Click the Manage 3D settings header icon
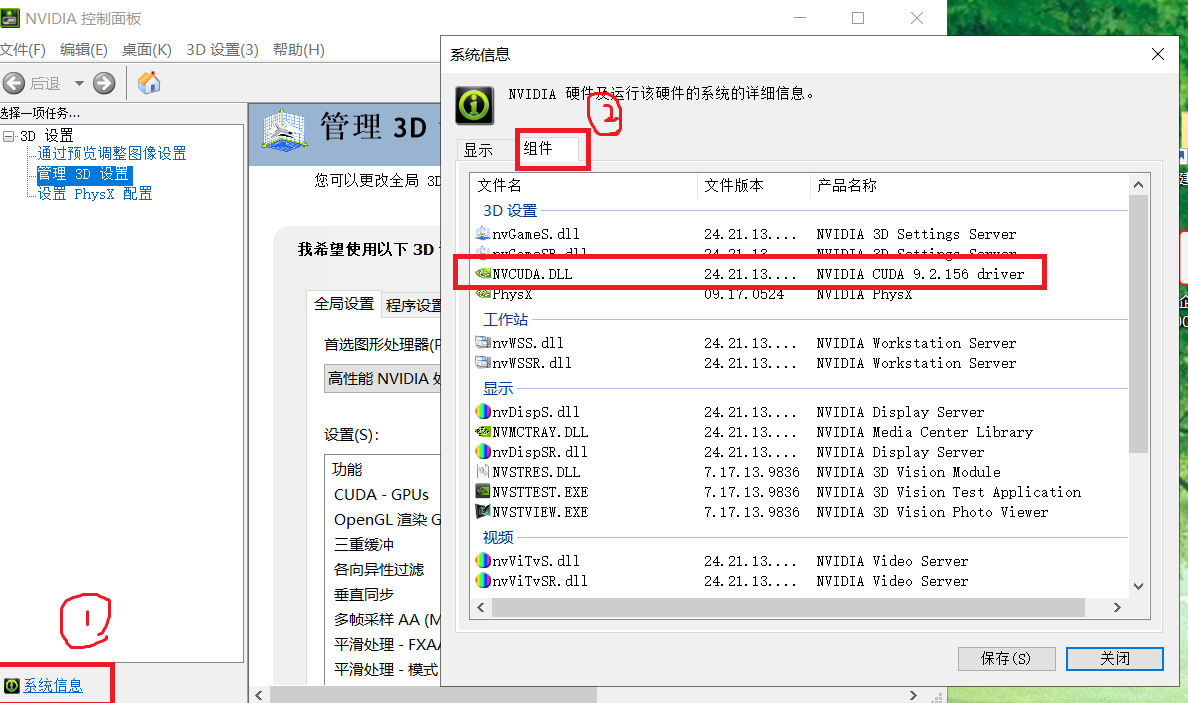This screenshot has height=703, width=1188. click(x=284, y=130)
